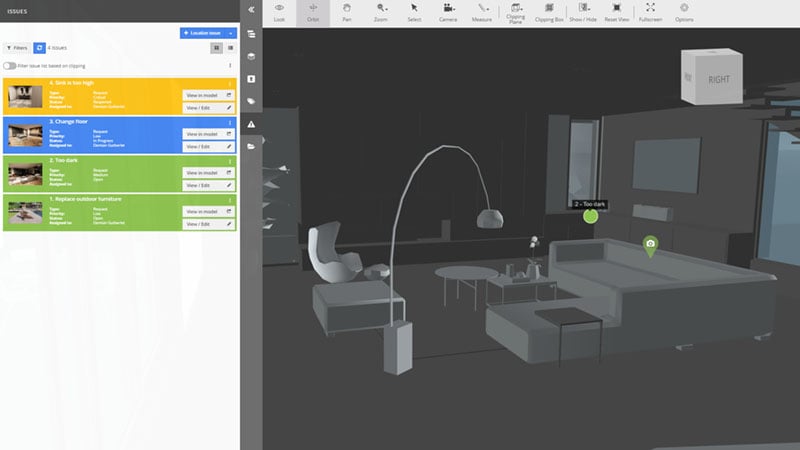The width and height of the screenshot is (800, 450).
Task: Select the Look navigation tool
Action: coord(279,13)
